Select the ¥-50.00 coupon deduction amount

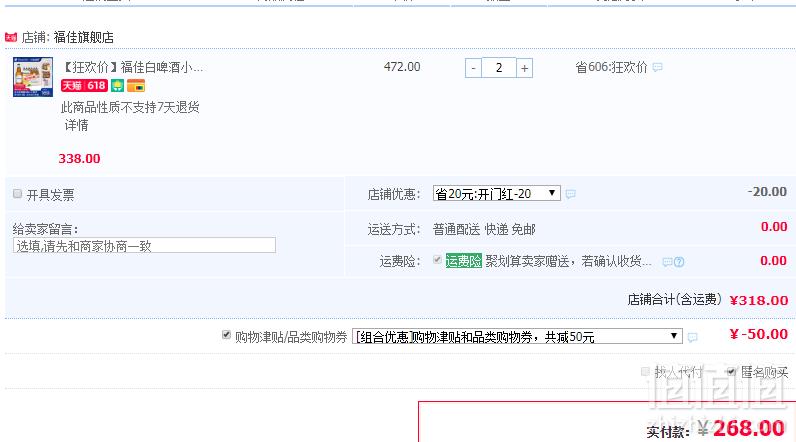[759, 334]
